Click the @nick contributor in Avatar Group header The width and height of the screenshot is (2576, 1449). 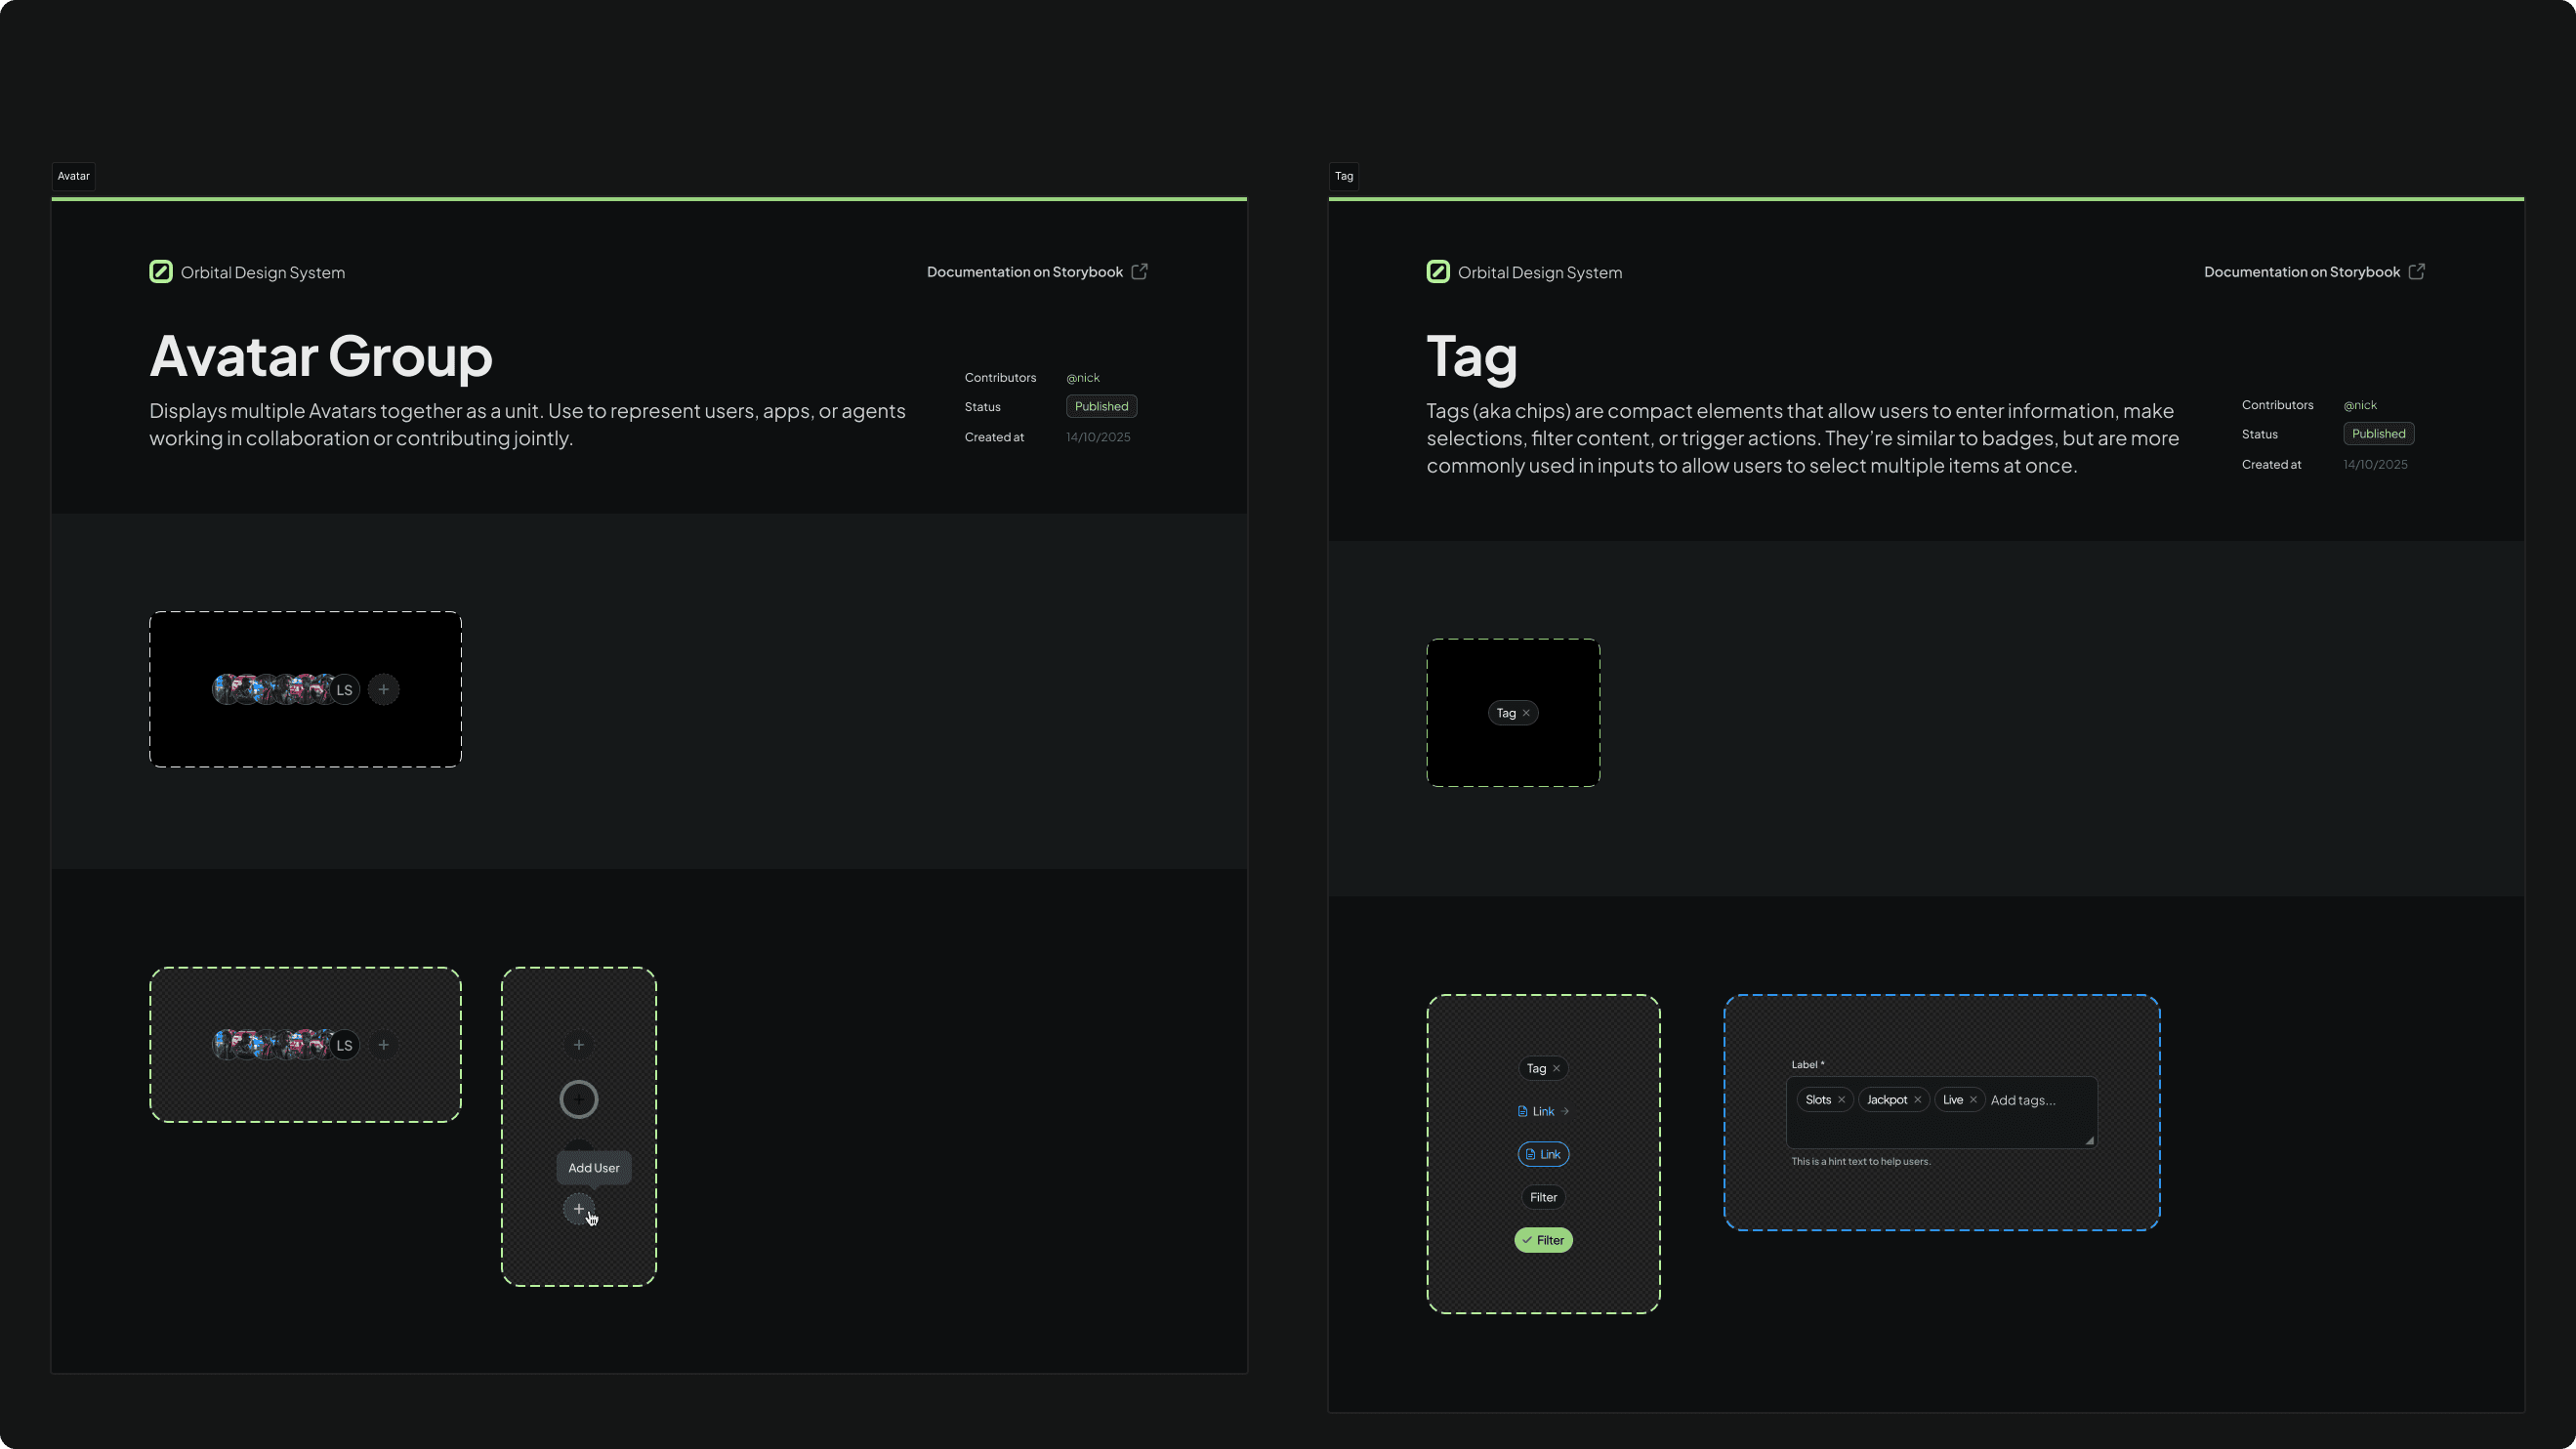pos(1082,378)
